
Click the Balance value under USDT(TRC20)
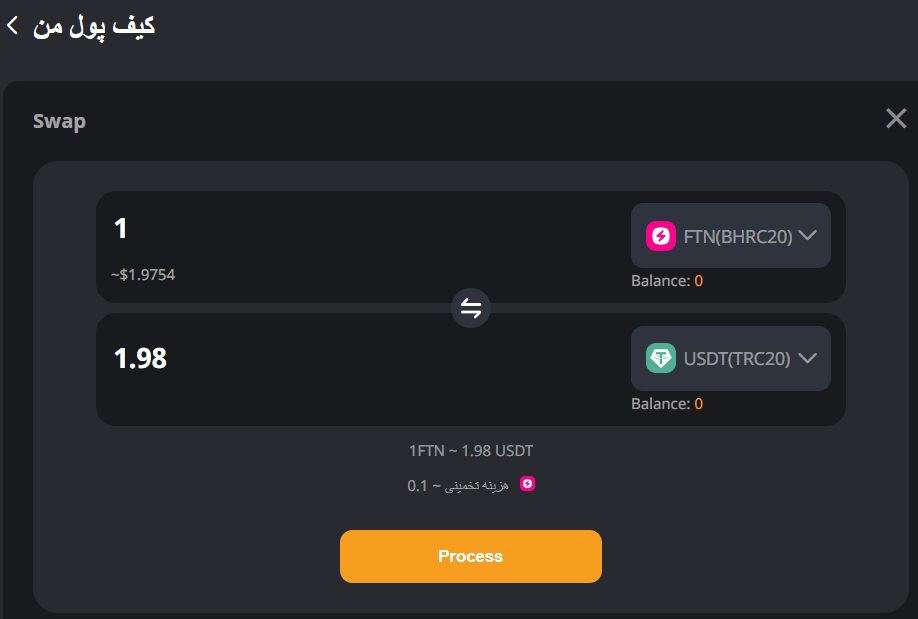698,404
